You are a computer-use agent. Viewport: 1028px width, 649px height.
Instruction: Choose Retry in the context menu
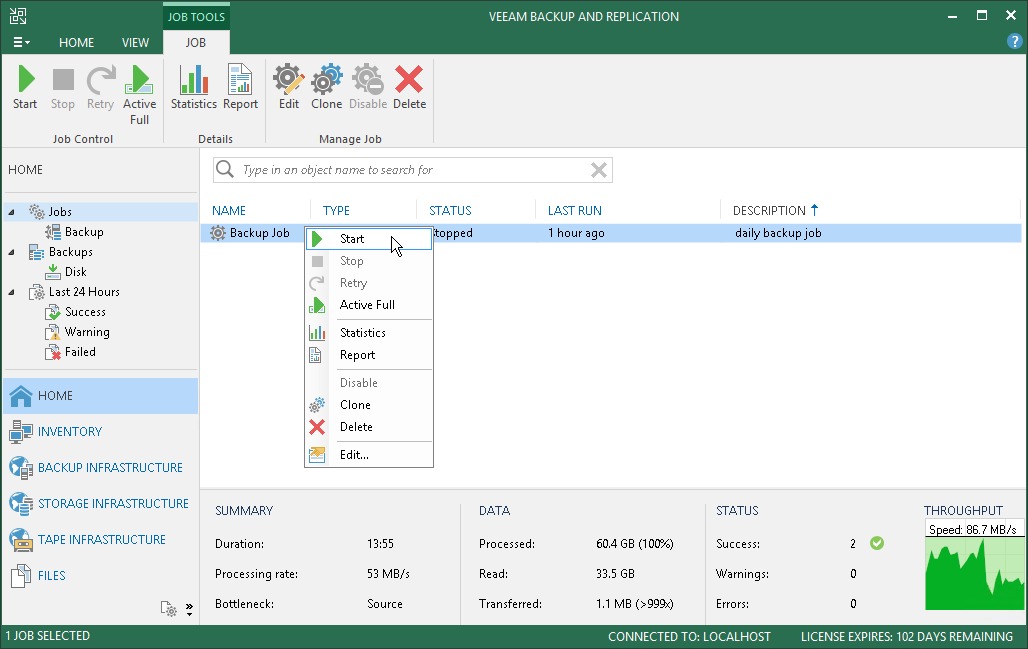369,283
